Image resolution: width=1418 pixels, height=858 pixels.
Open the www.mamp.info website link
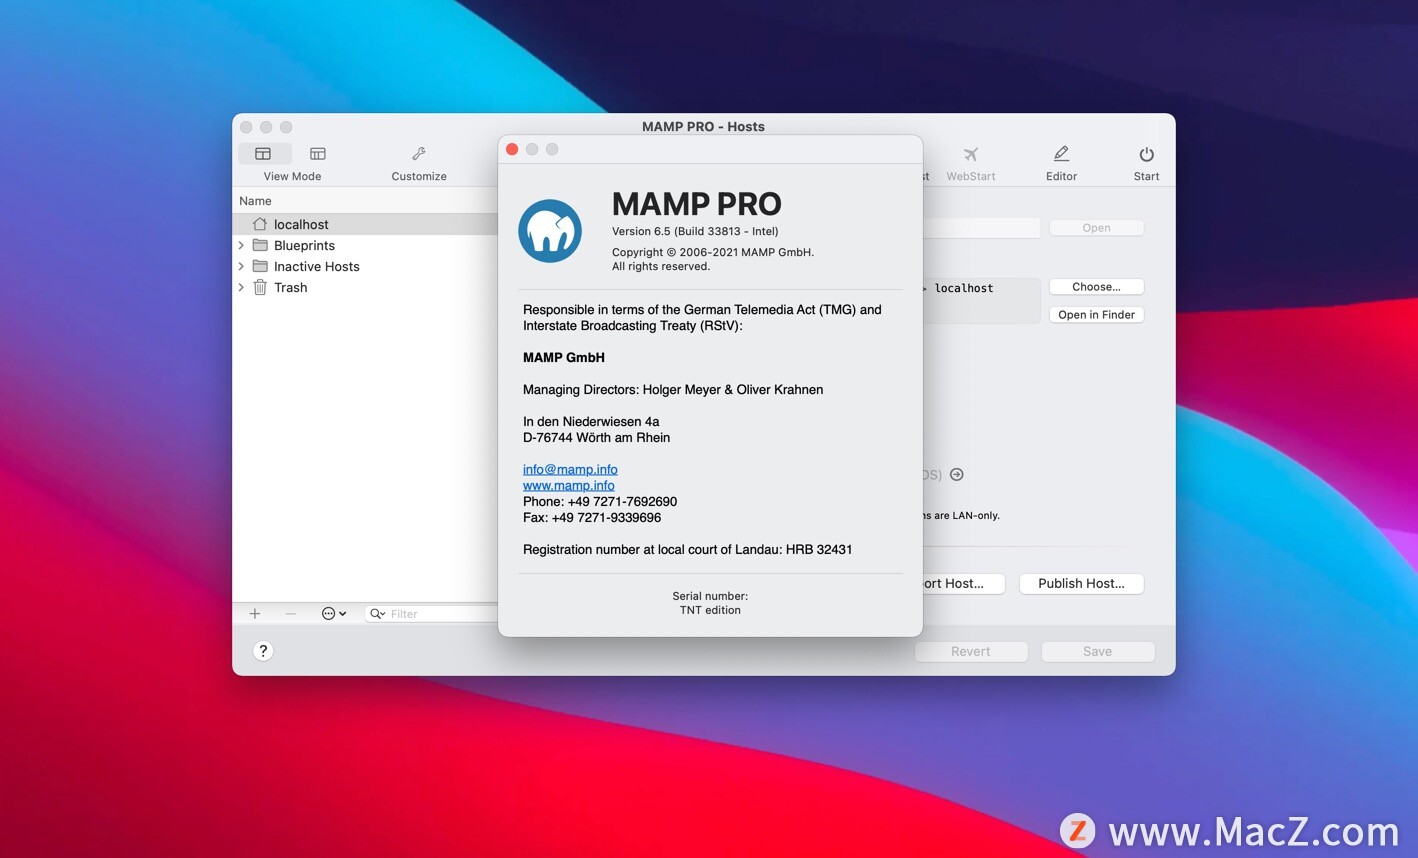pos(569,485)
